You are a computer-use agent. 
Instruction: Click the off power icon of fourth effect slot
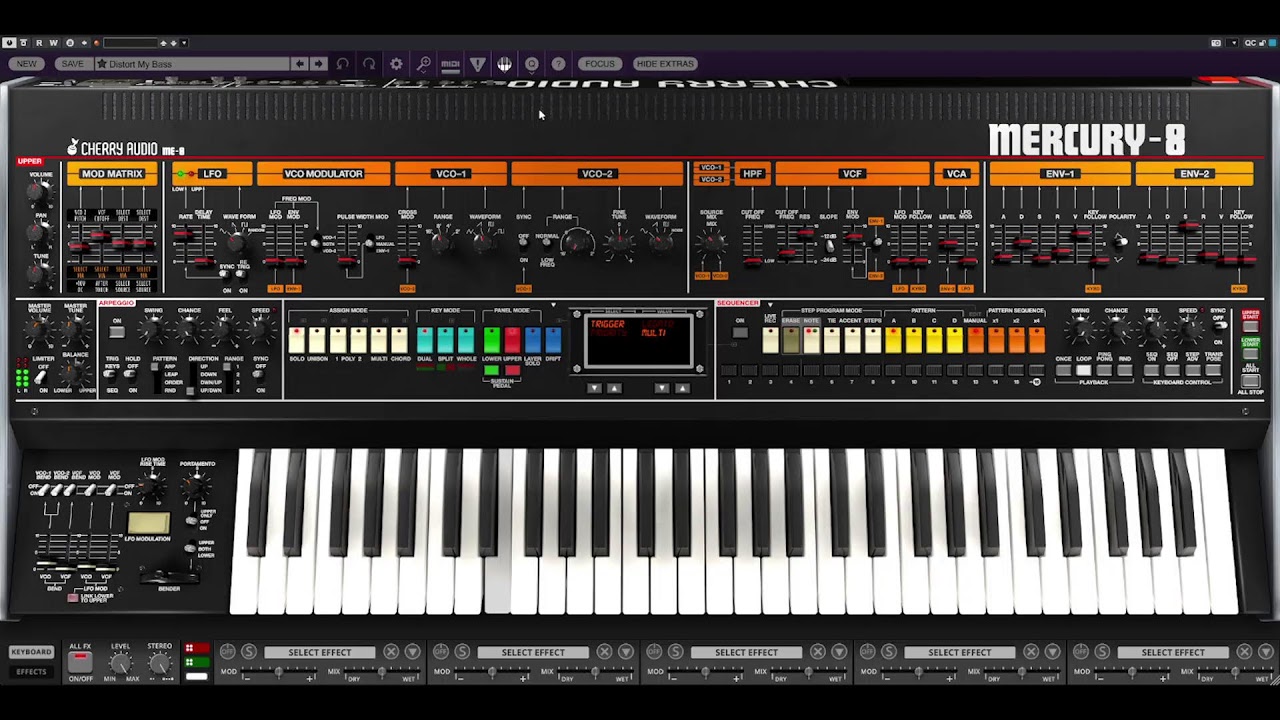(x=868, y=652)
